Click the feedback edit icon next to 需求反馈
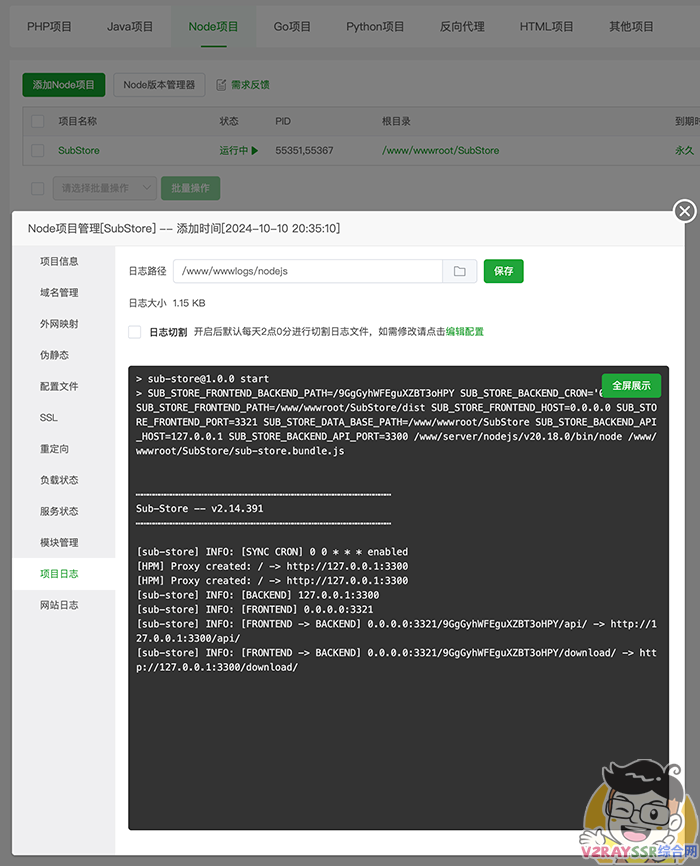The width and height of the screenshot is (700, 866). coord(221,85)
